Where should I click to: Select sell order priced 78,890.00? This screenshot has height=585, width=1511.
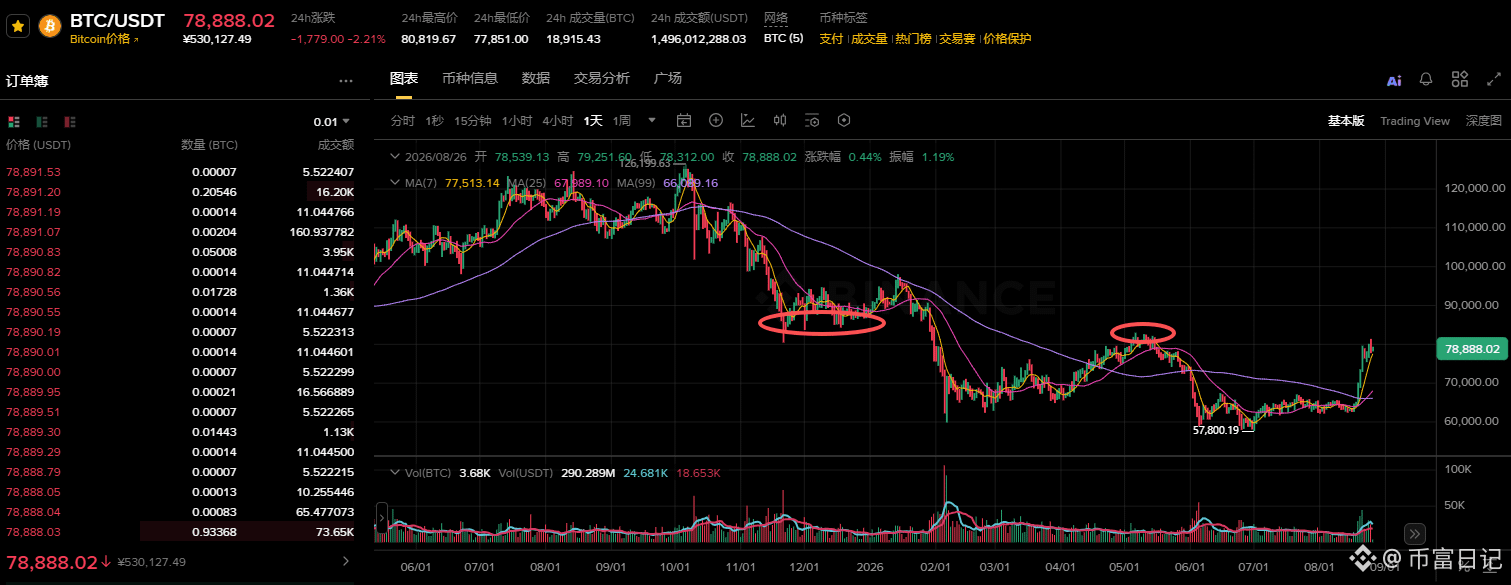pos(182,372)
